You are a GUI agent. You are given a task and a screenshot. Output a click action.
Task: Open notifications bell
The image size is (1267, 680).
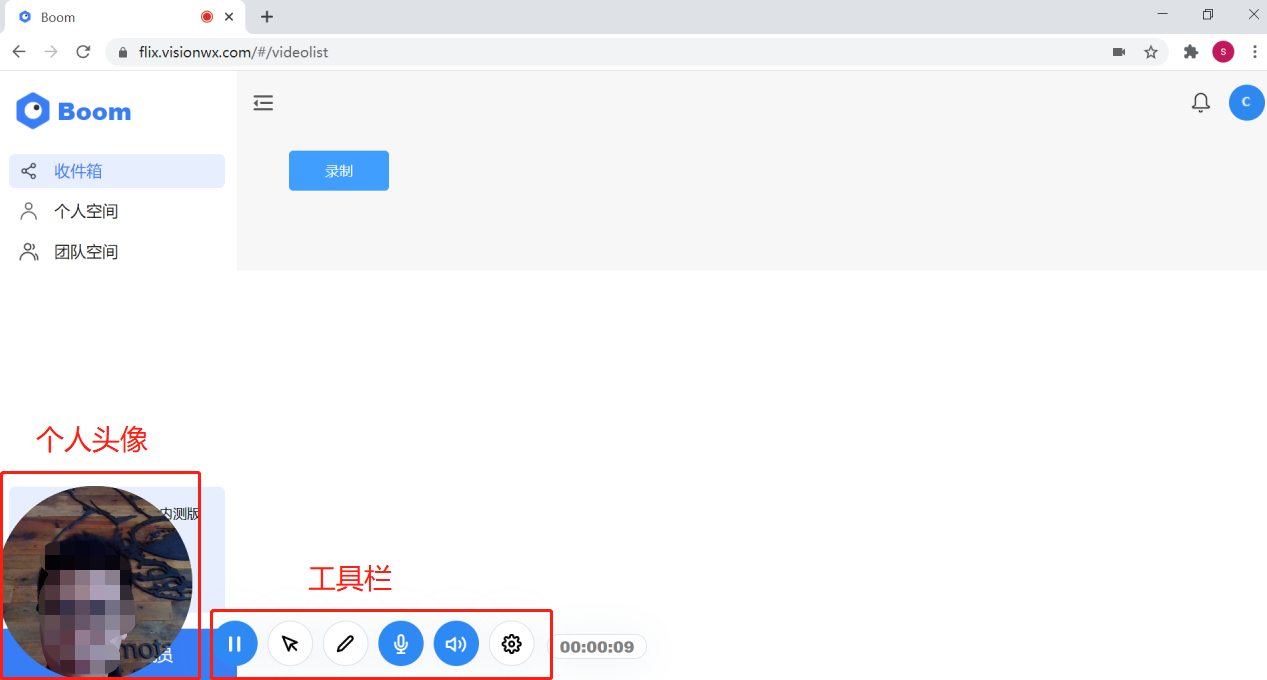[1201, 102]
